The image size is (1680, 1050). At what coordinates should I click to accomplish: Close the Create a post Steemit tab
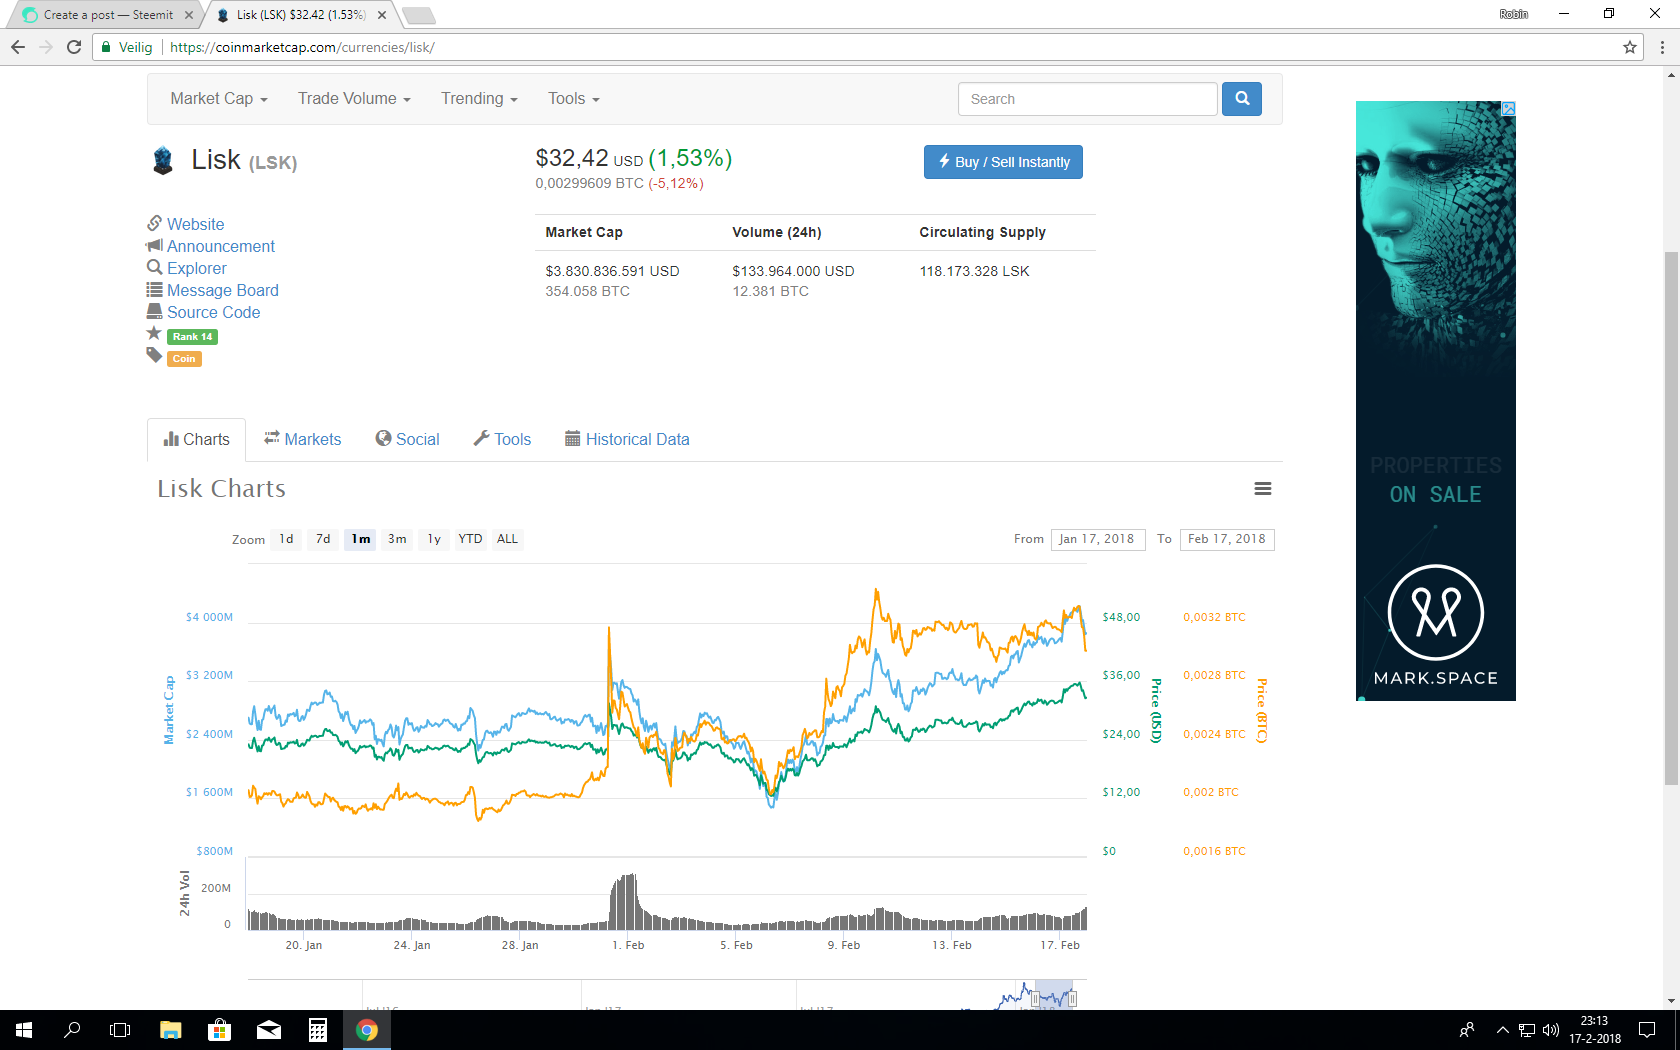[x=189, y=15]
